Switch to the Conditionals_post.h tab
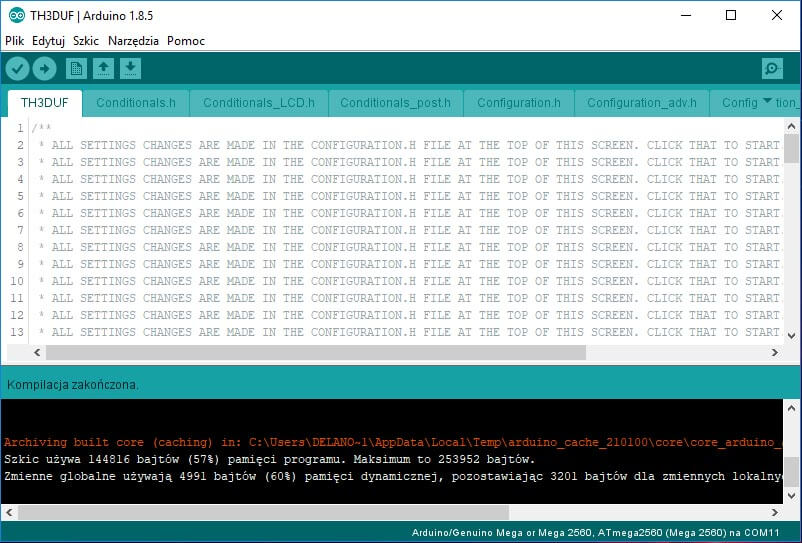The width and height of the screenshot is (802, 543). tap(395, 103)
